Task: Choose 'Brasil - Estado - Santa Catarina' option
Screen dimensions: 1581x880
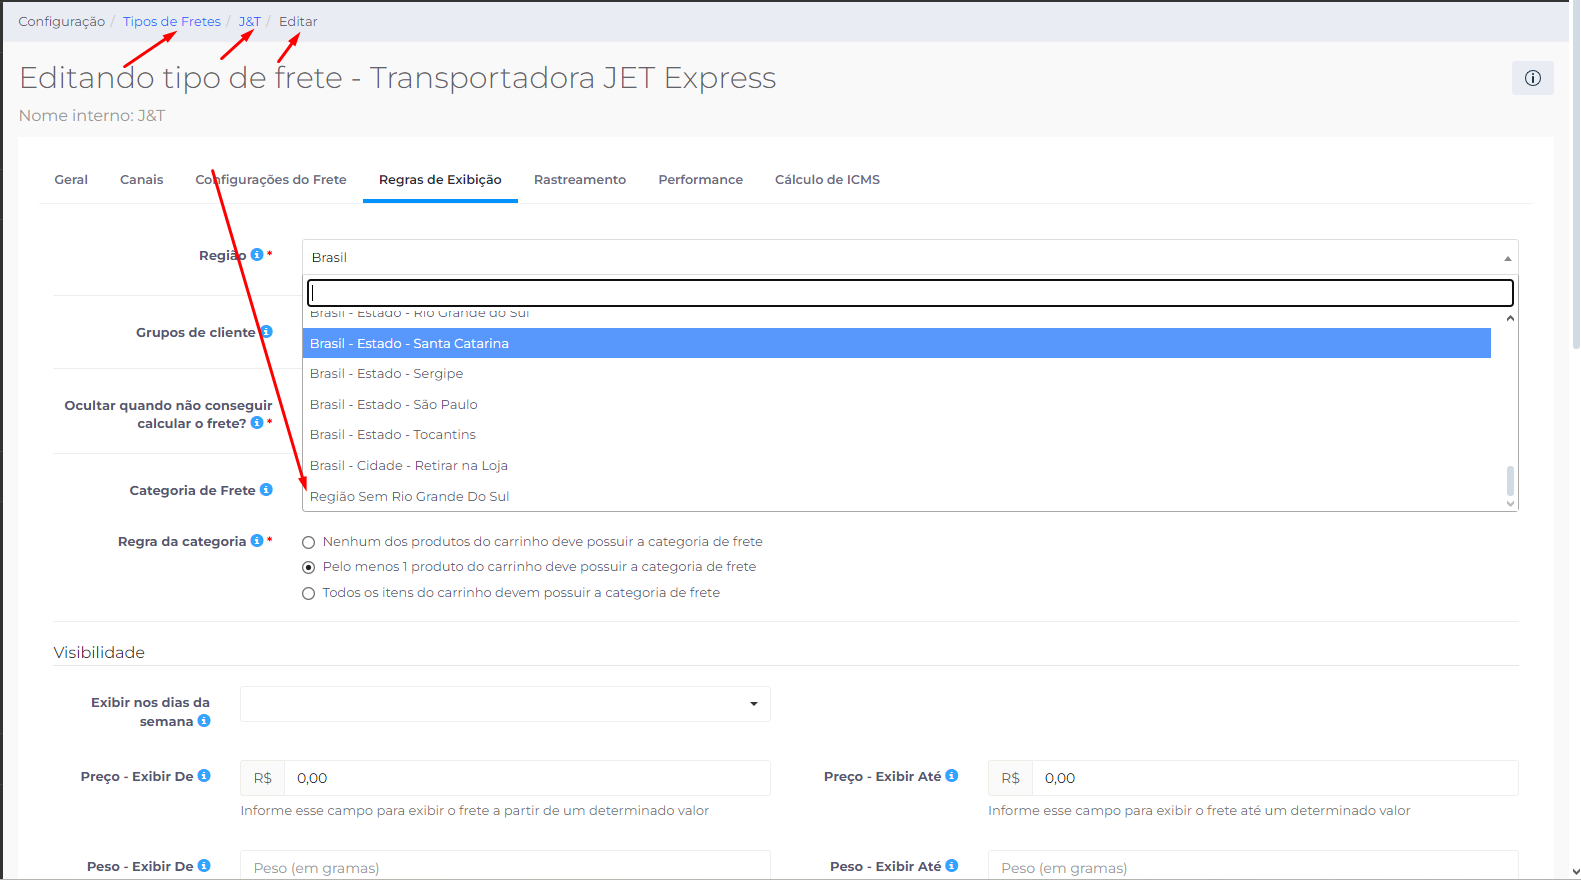Action: pos(897,343)
